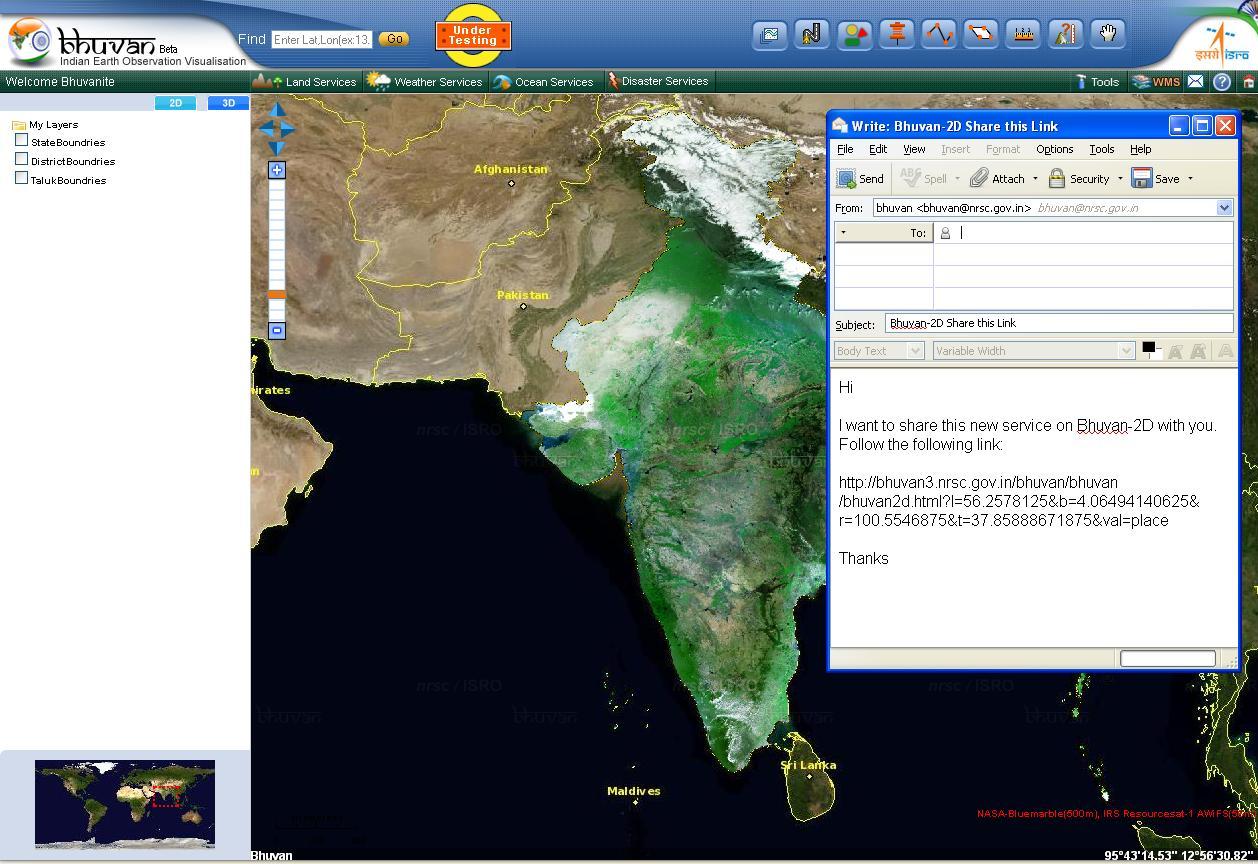The height and width of the screenshot is (864, 1258).
Task: Switch to 2D view
Action: tap(176, 103)
